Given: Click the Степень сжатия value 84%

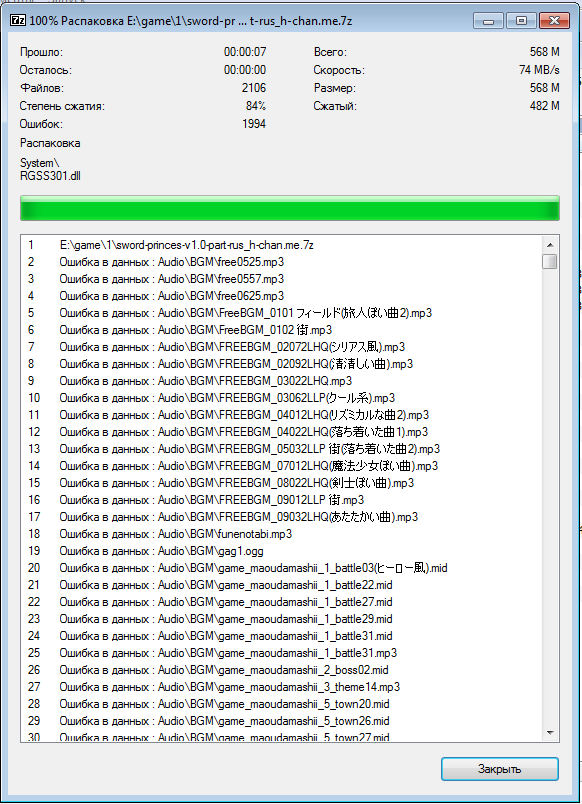Looking at the screenshot, I should [256, 106].
